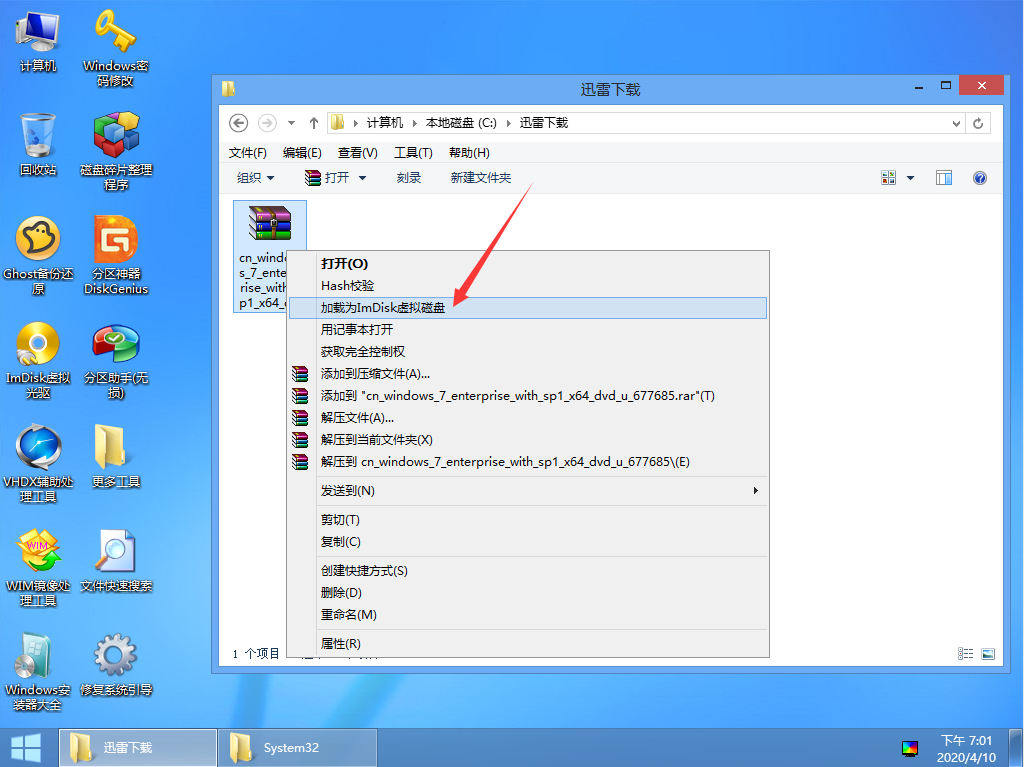This screenshot has width=1024, height=767.
Task: Click the 新建文件夹 button
Action: pyautogui.click(x=481, y=178)
